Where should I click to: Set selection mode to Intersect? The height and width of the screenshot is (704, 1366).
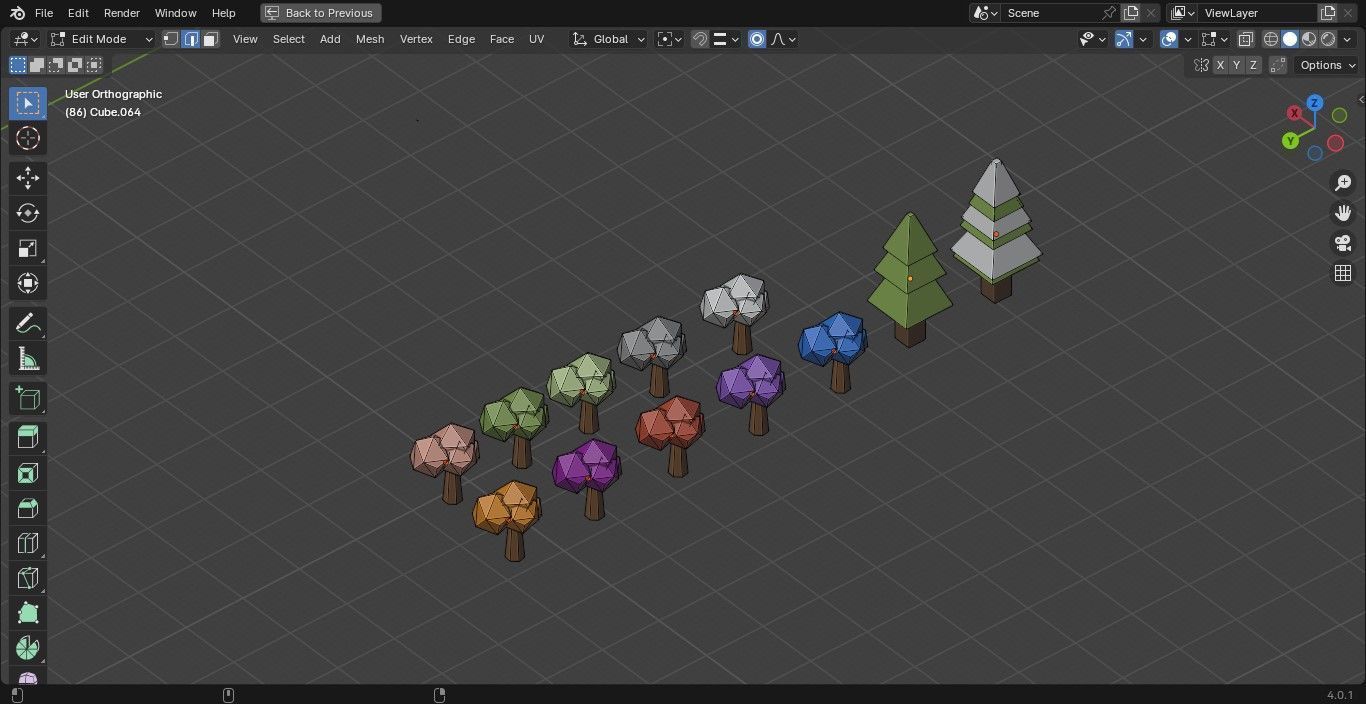(x=94, y=65)
